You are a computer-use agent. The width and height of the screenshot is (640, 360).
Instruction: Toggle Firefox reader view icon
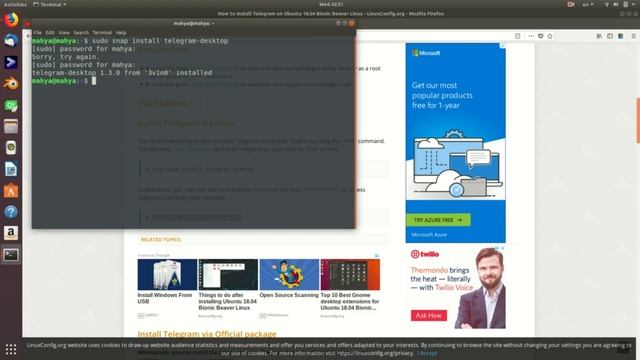[518, 36]
